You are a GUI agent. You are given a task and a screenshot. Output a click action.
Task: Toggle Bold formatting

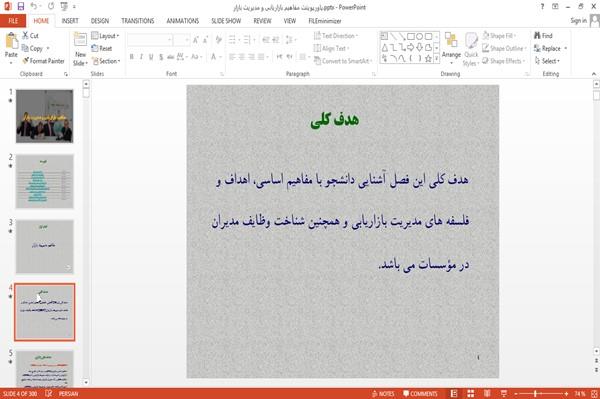132,57
